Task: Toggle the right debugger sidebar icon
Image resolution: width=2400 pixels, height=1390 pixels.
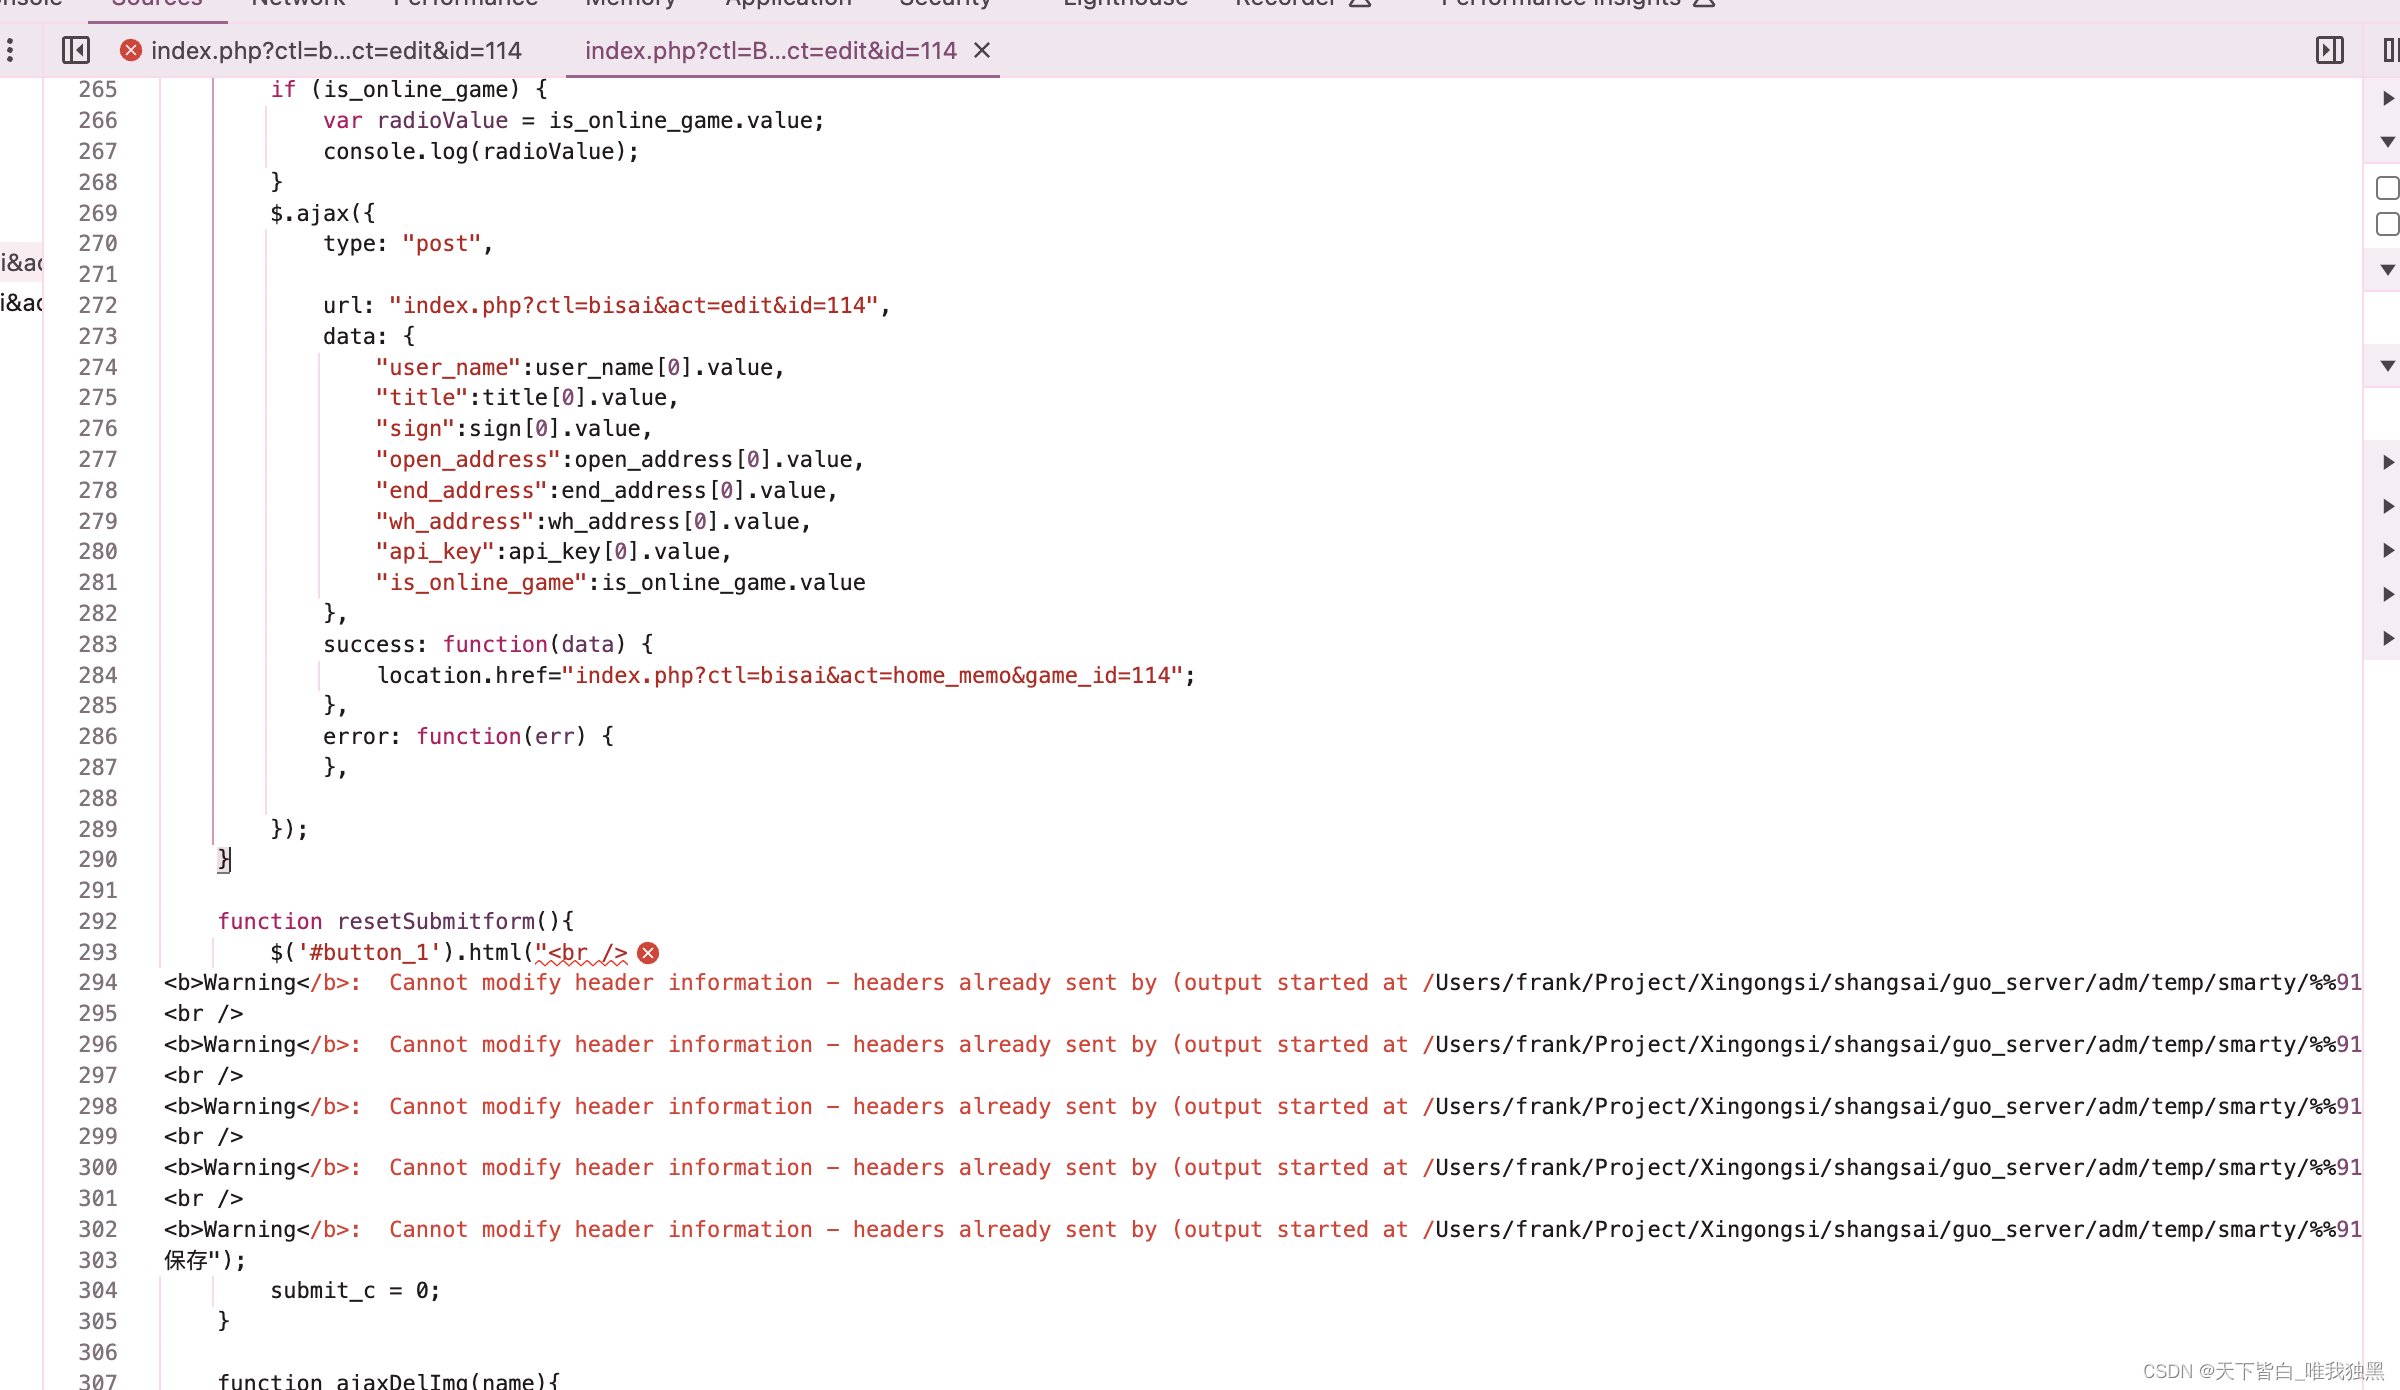Action: [2329, 50]
